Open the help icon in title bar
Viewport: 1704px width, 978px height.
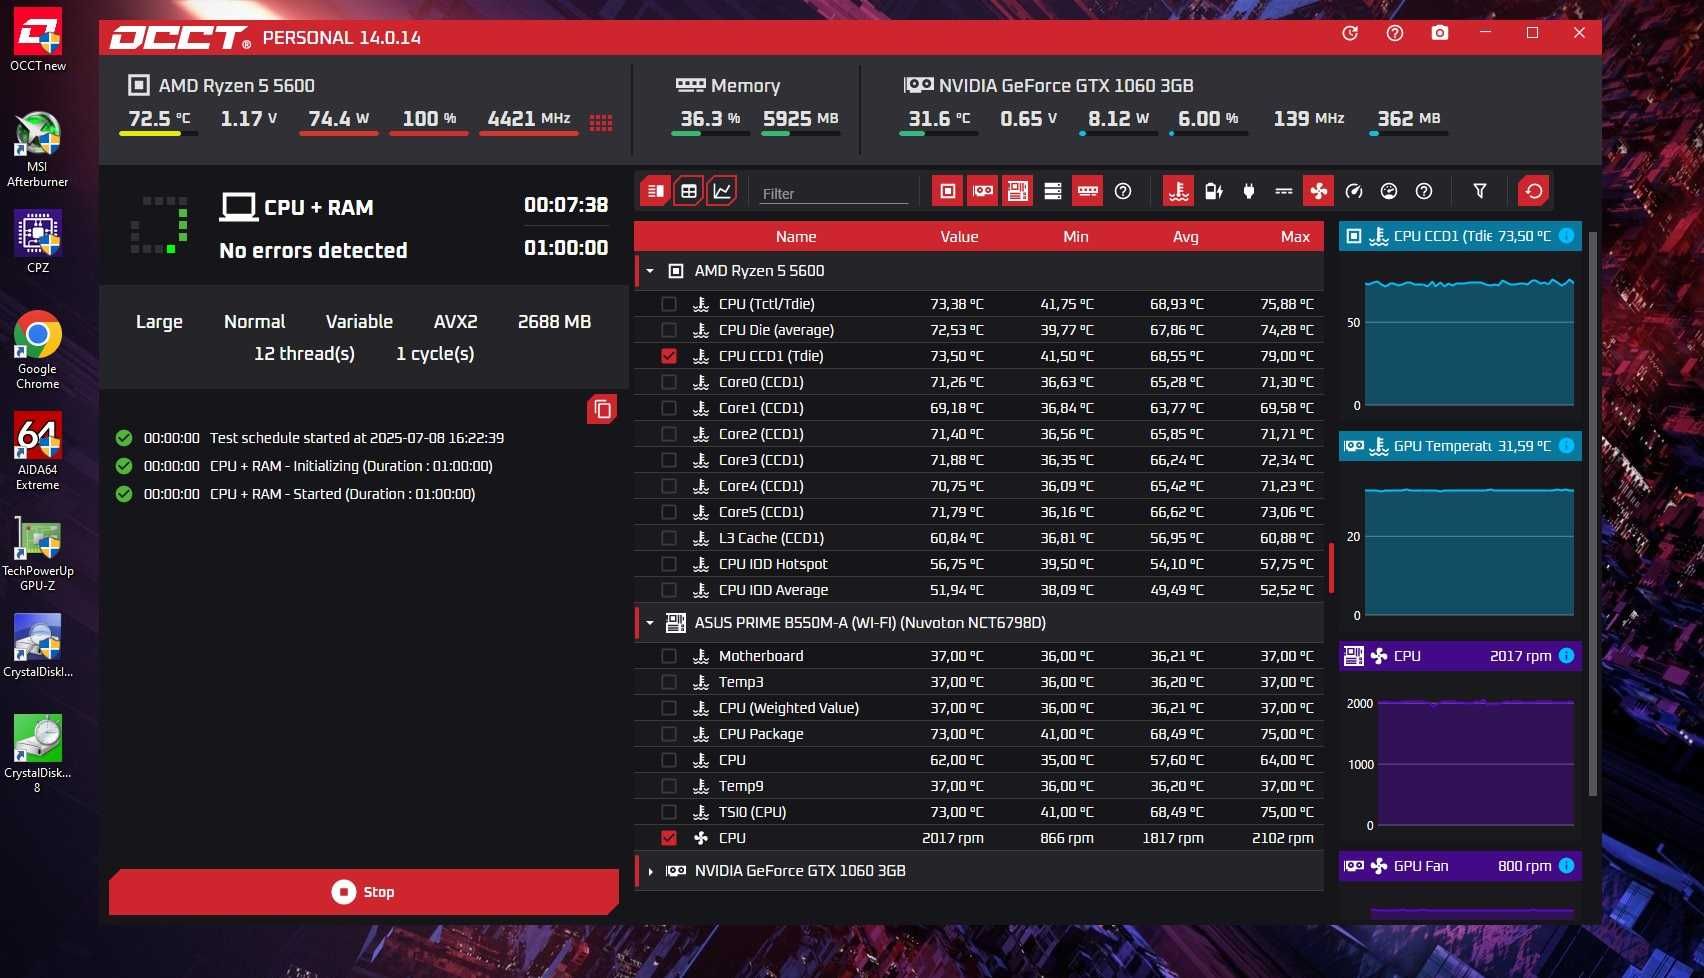pyautogui.click(x=1395, y=33)
